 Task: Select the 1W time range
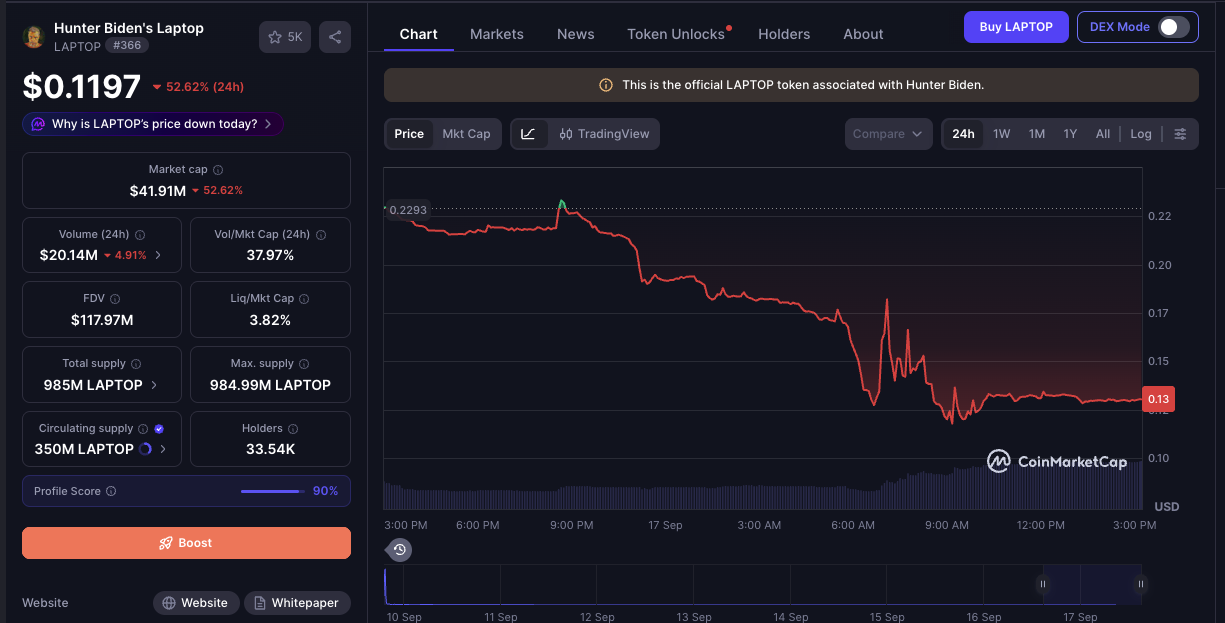(1001, 134)
